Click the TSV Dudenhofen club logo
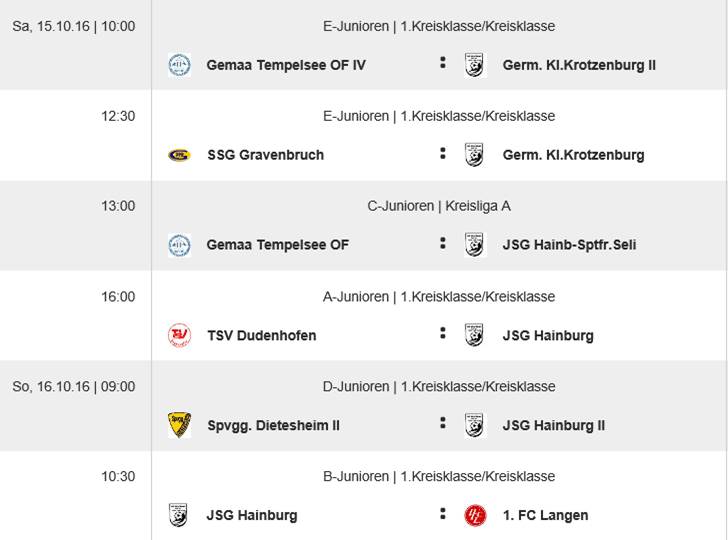The height and width of the screenshot is (540, 728). (x=179, y=335)
